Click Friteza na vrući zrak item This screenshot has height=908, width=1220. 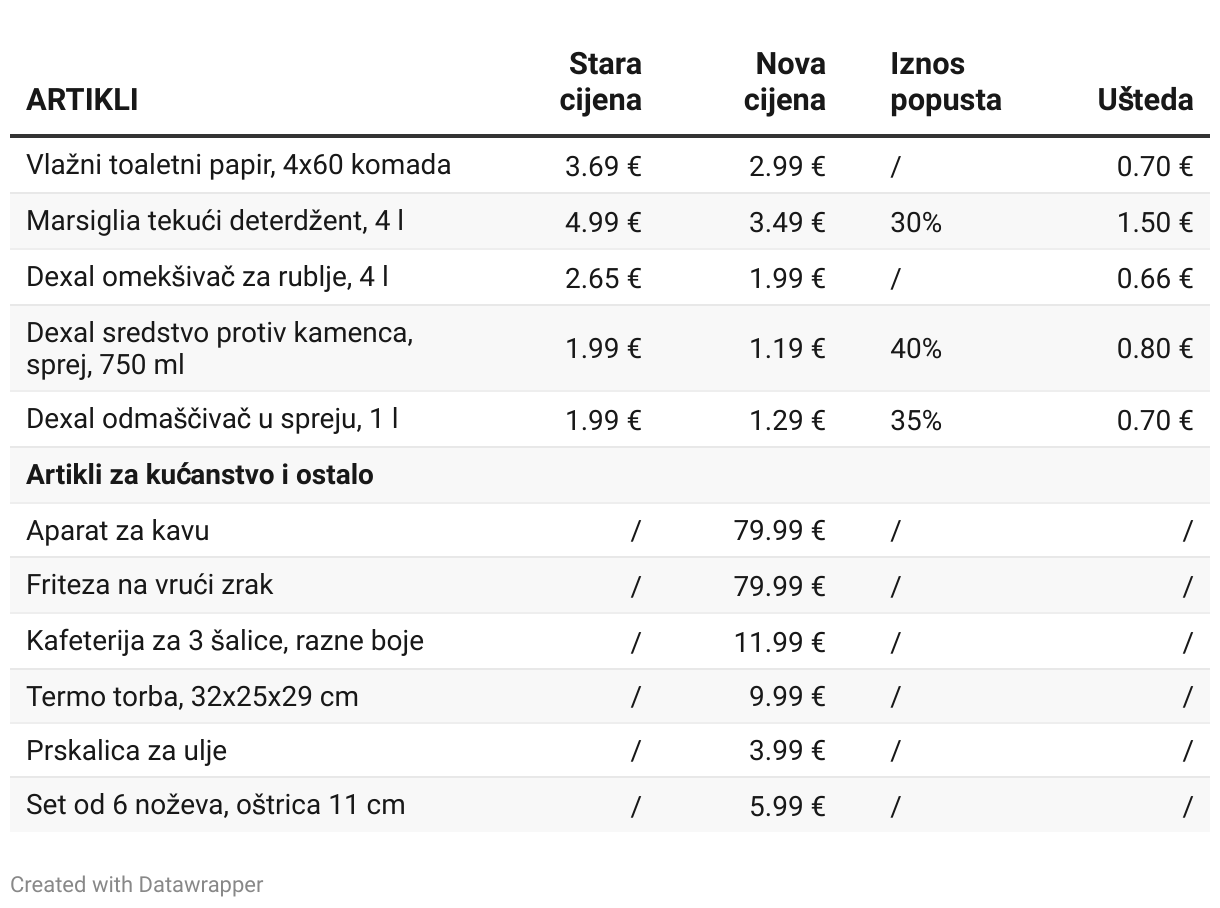[x=150, y=584]
